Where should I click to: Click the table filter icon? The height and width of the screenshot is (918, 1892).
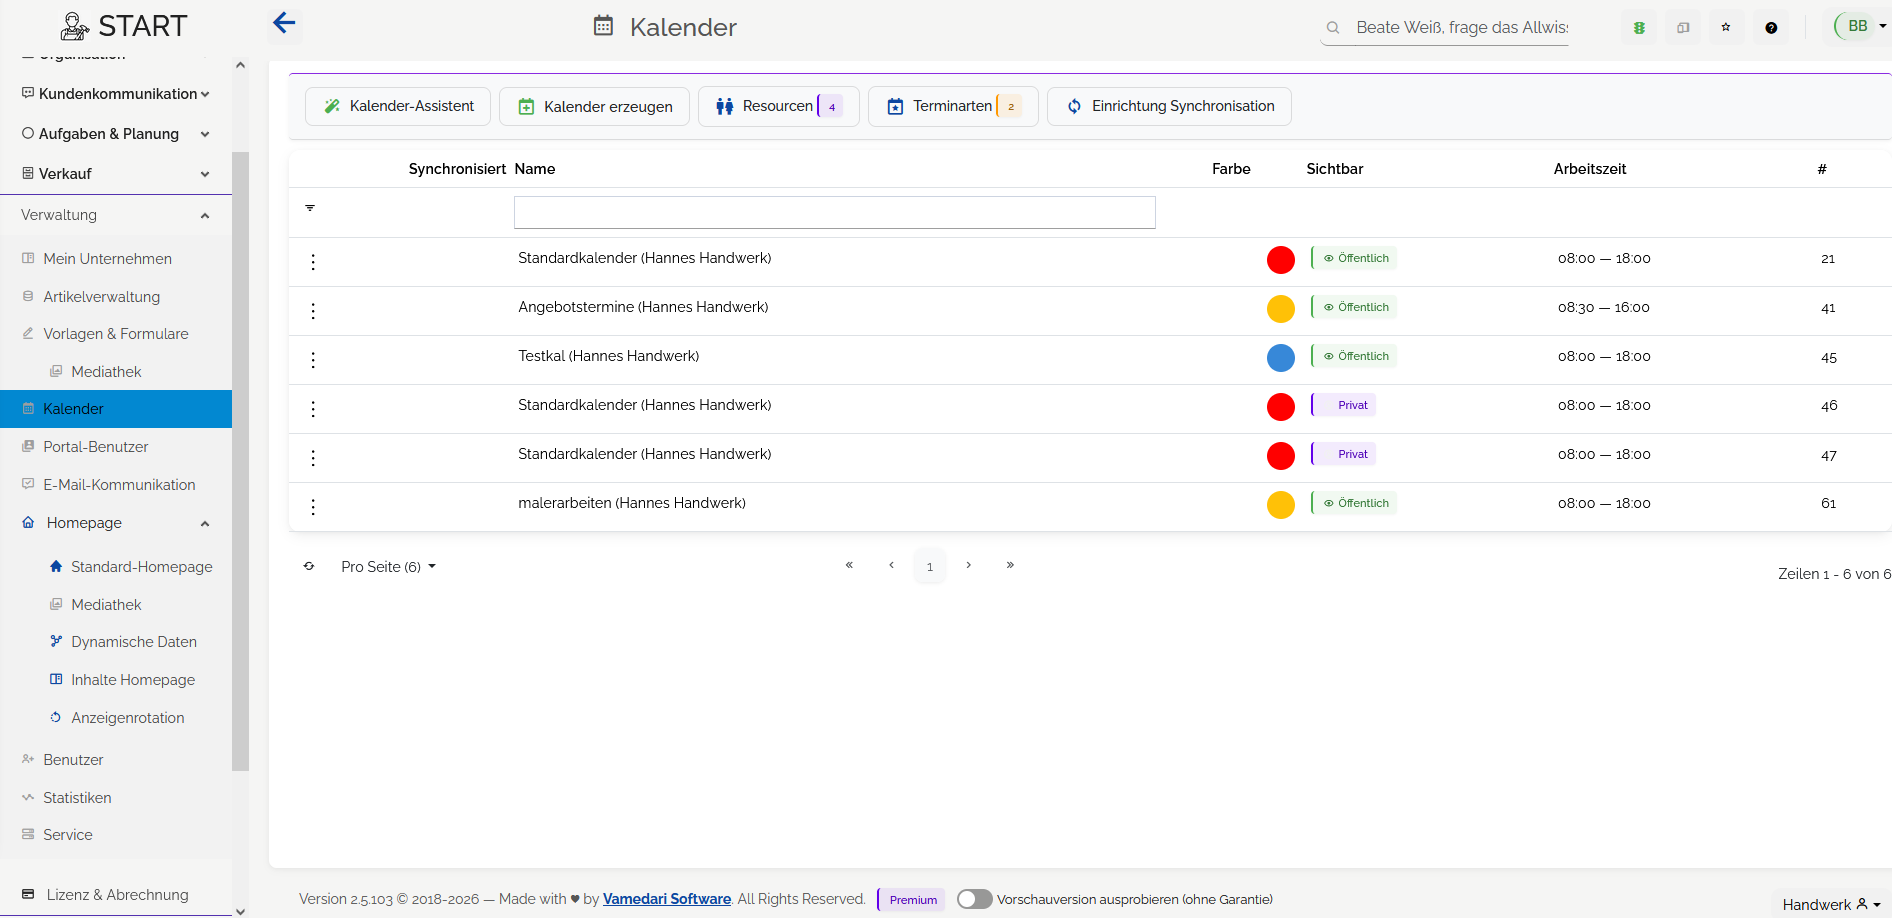[310, 208]
